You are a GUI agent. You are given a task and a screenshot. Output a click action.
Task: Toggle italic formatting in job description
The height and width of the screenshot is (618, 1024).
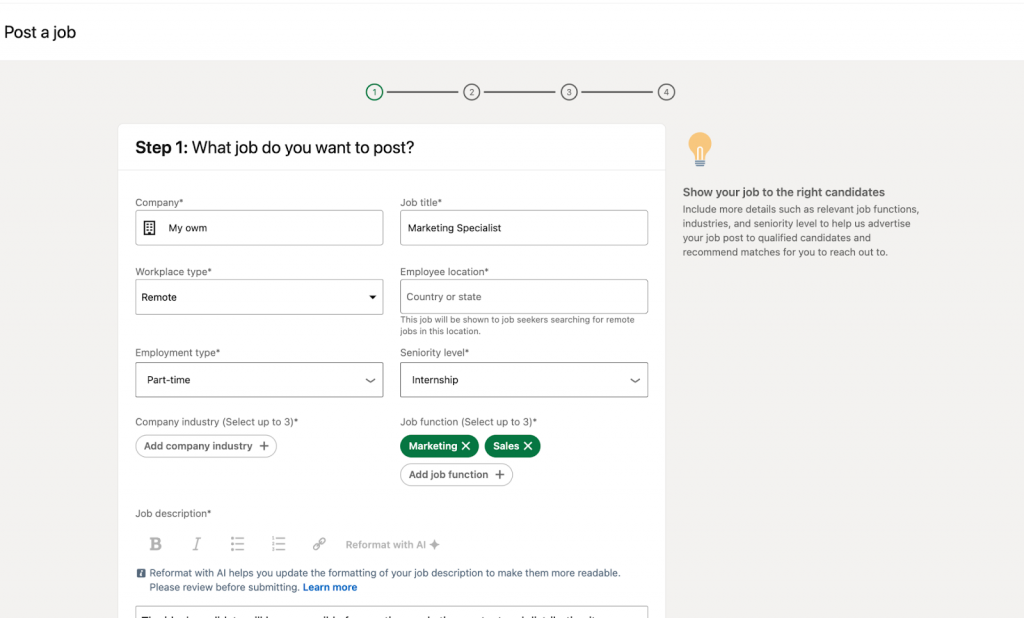click(x=196, y=544)
